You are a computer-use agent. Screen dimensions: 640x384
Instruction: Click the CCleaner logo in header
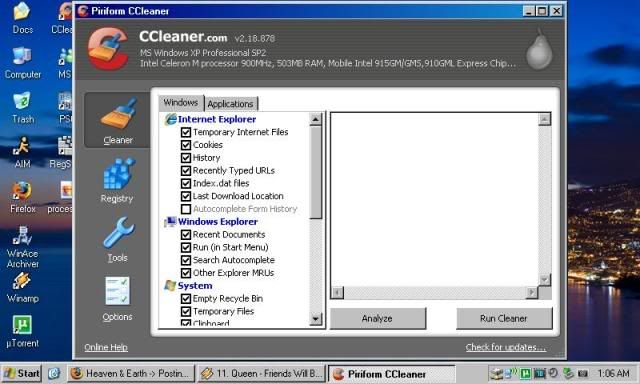109,49
